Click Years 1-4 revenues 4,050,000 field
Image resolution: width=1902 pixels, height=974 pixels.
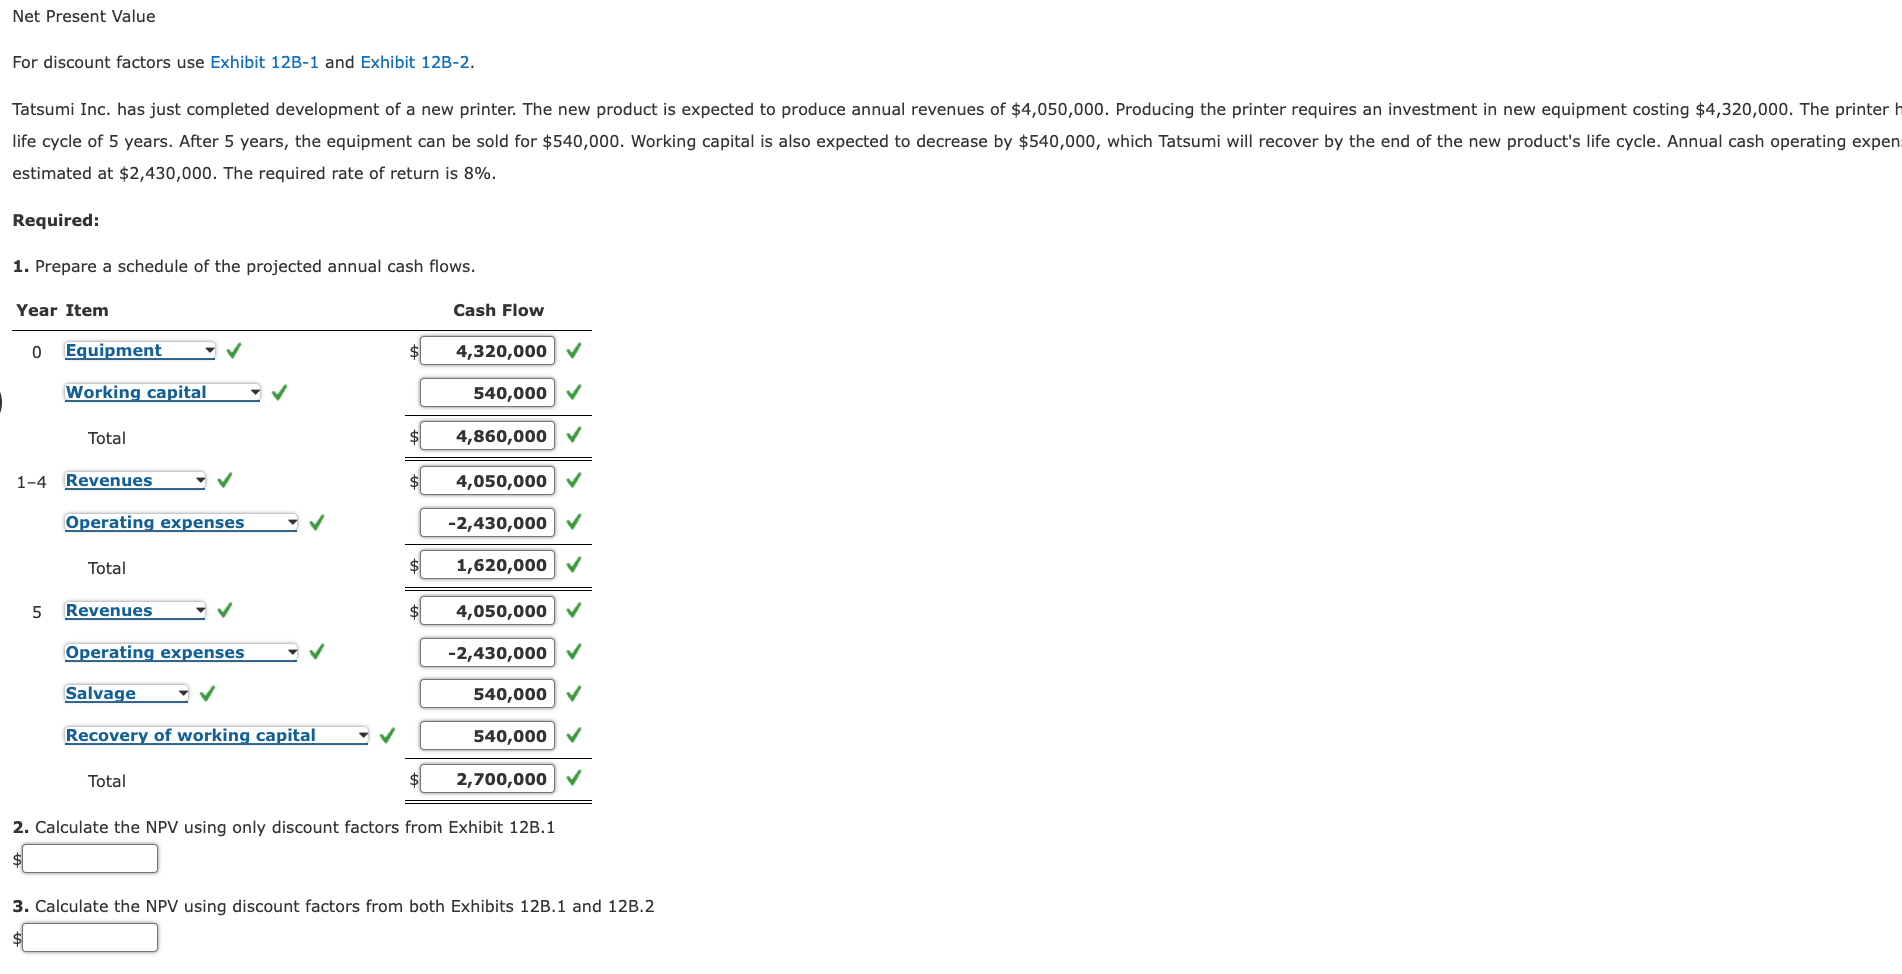pos(487,481)
